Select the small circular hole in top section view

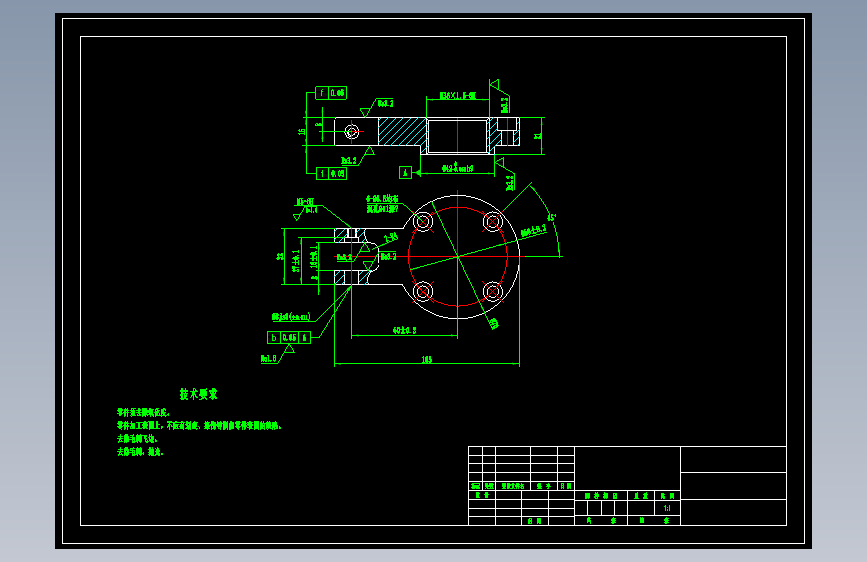pos(352,132)
